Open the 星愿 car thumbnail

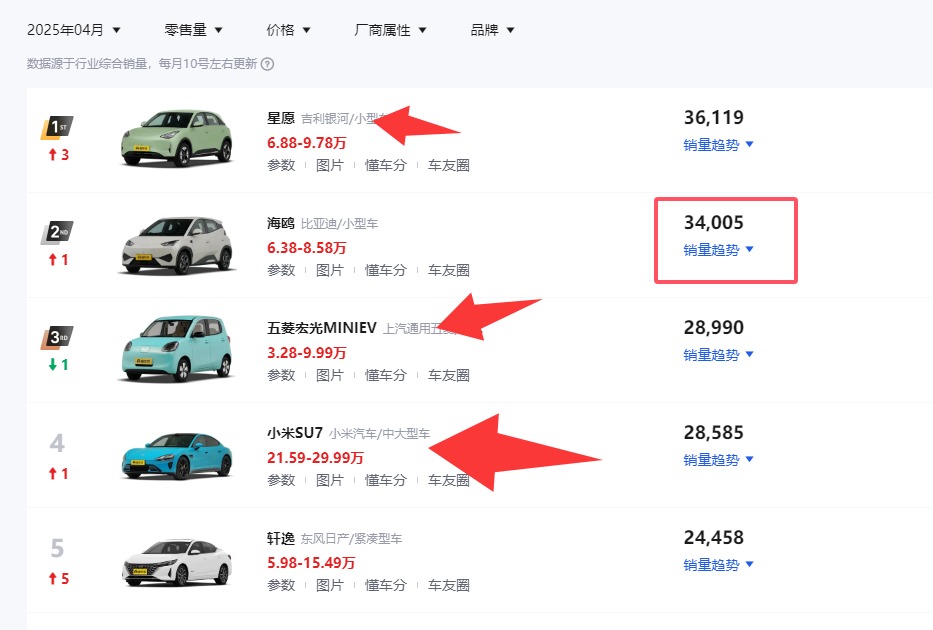tap(177, 138)
